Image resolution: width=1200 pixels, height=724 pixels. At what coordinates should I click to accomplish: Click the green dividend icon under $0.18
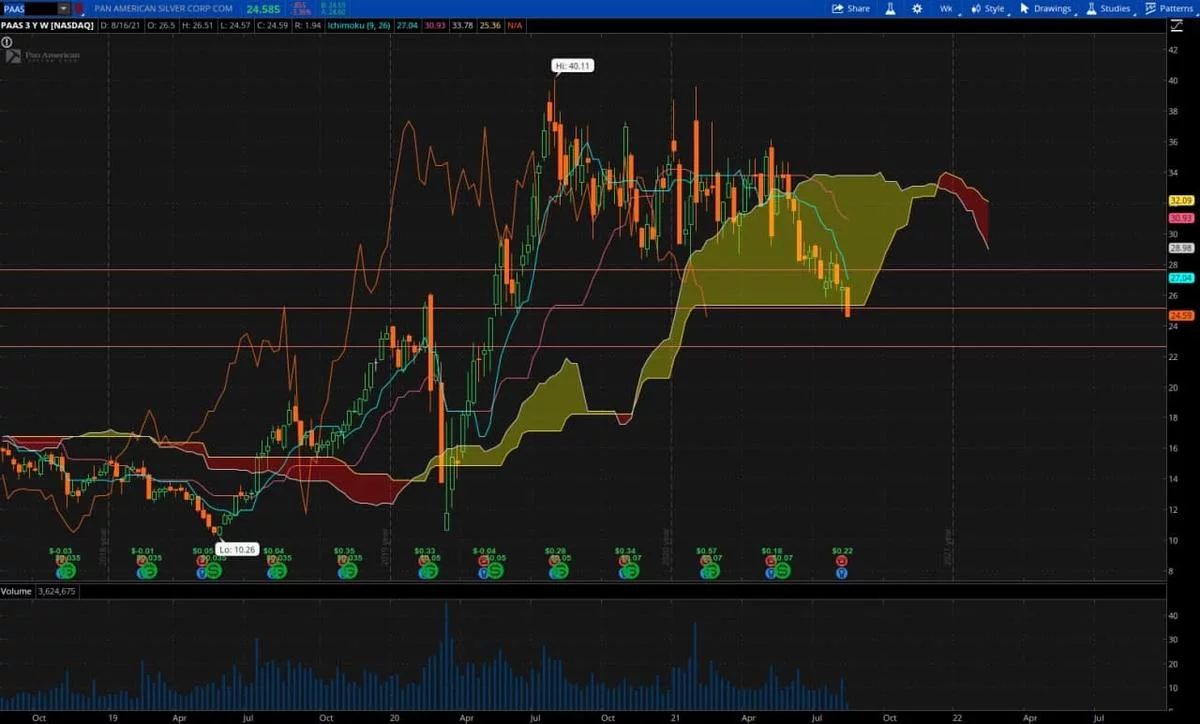click(x=783, y=570)
